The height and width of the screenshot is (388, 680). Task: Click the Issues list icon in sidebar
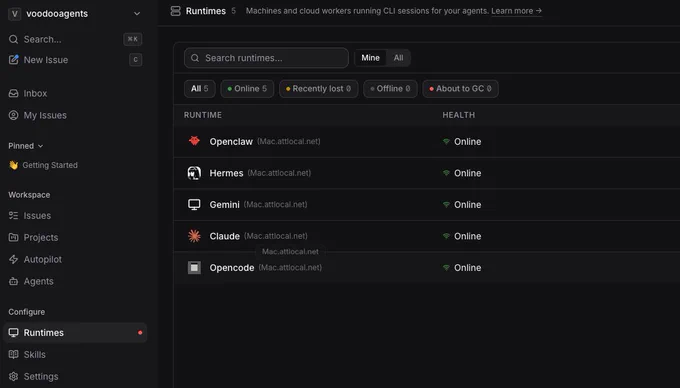pos(13,215)
